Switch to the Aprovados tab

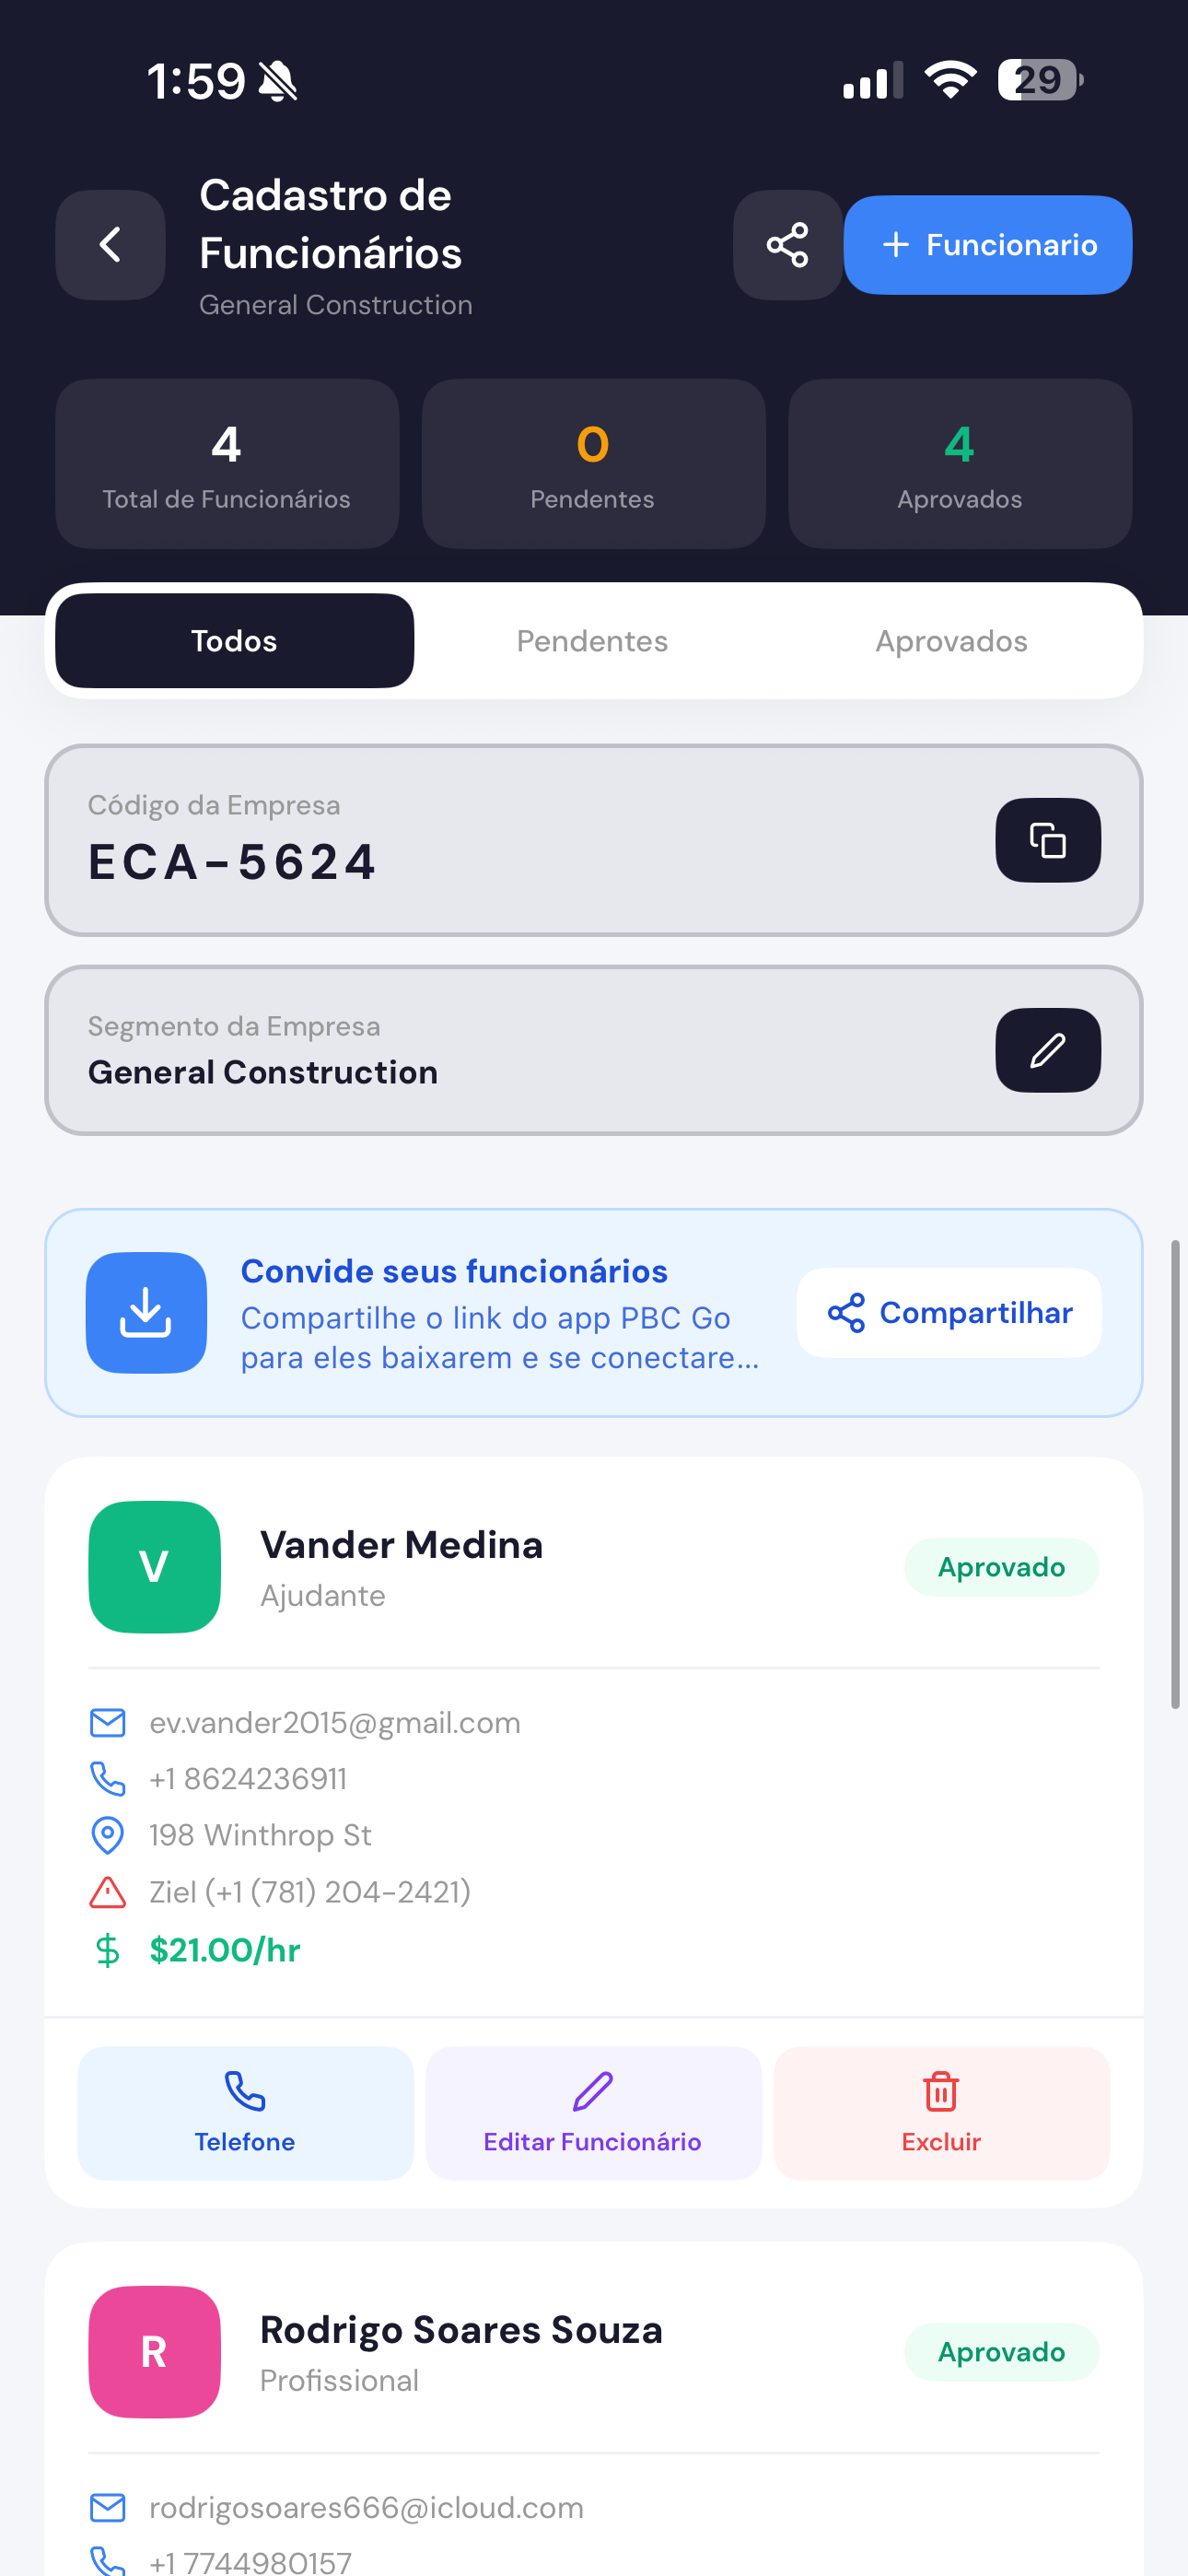[x=951, y=641]
